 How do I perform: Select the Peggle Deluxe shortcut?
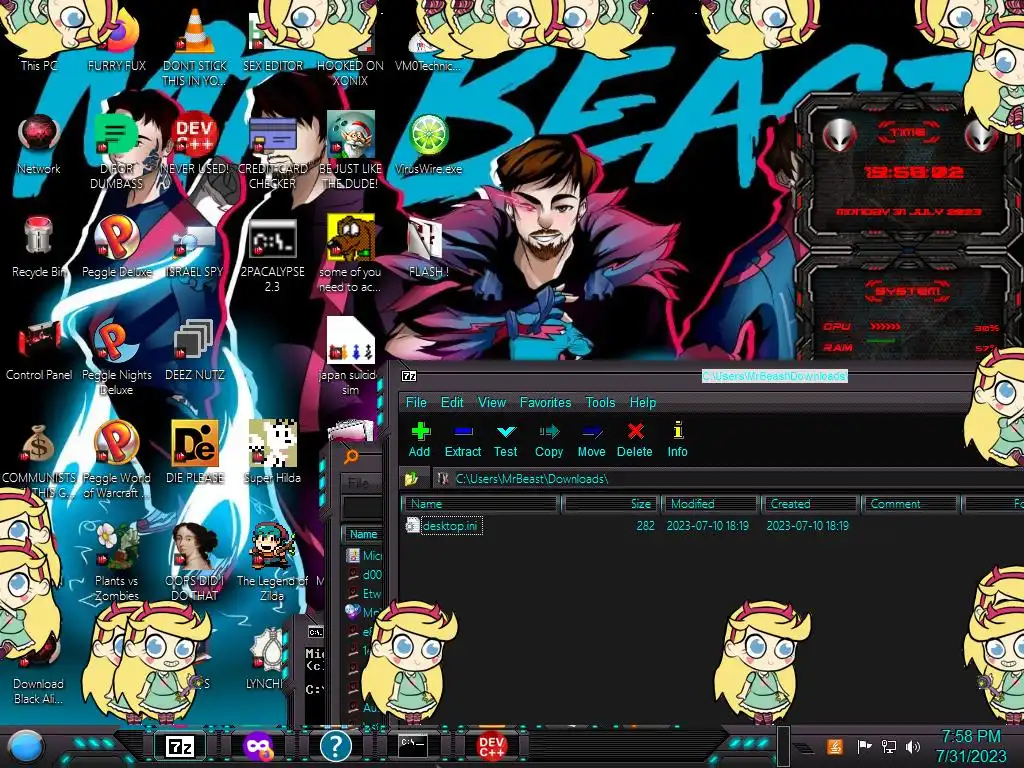[x=117, y=247]
